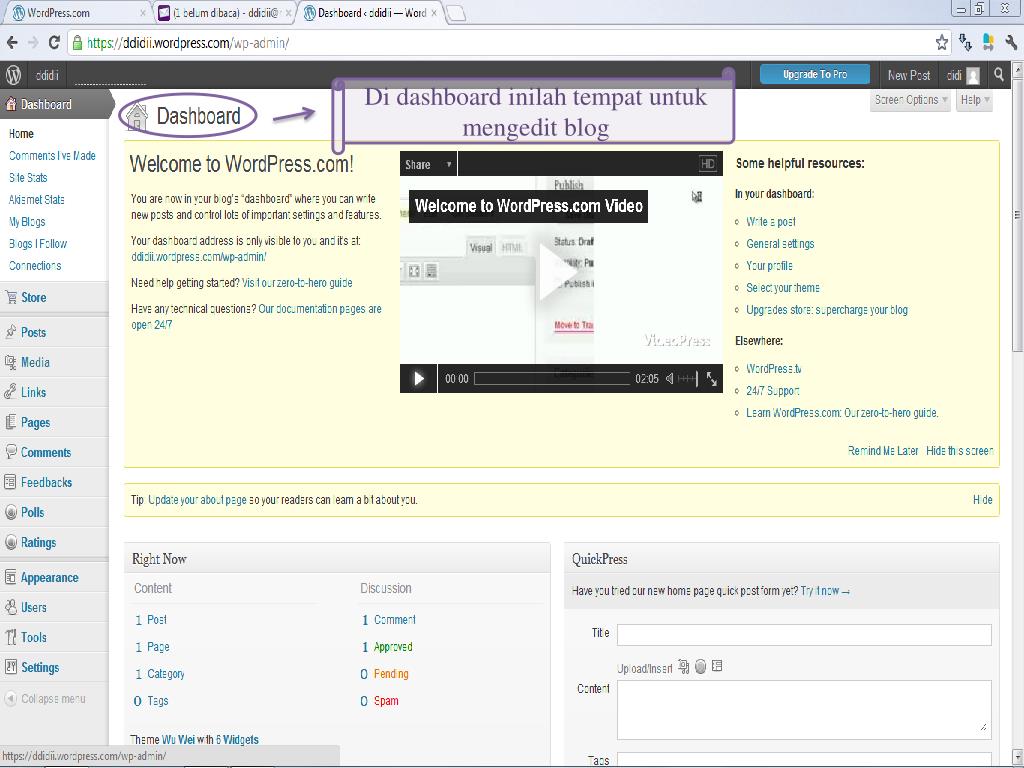
Task: Open Select your theme link
Action: (782, 288)
